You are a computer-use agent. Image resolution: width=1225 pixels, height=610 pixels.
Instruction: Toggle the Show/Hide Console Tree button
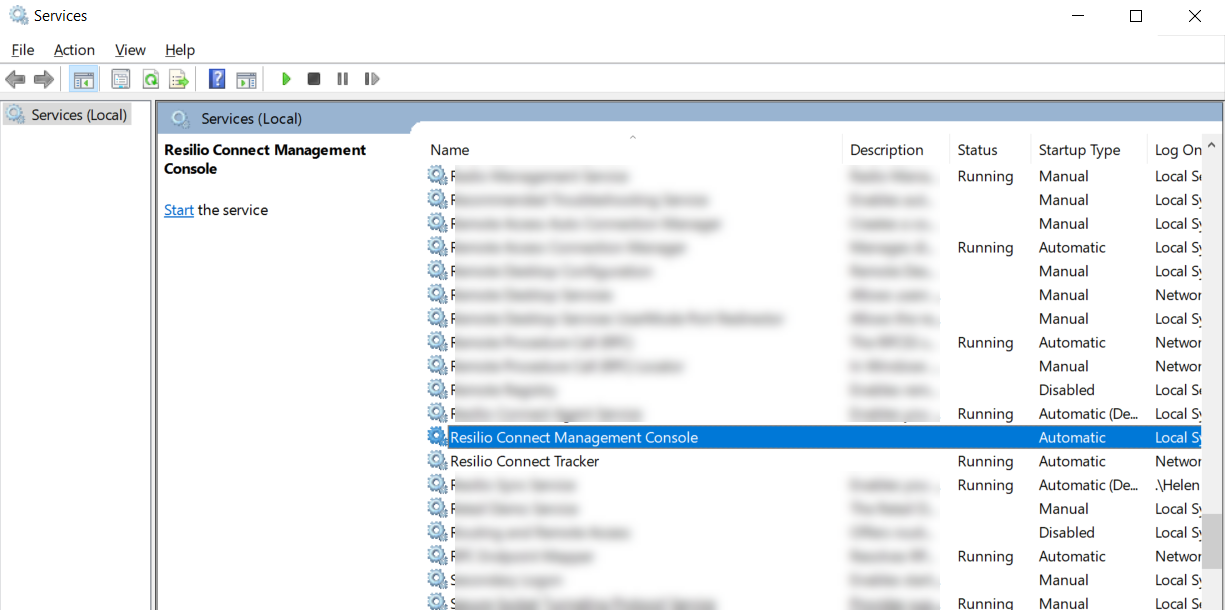click(84, 79)
